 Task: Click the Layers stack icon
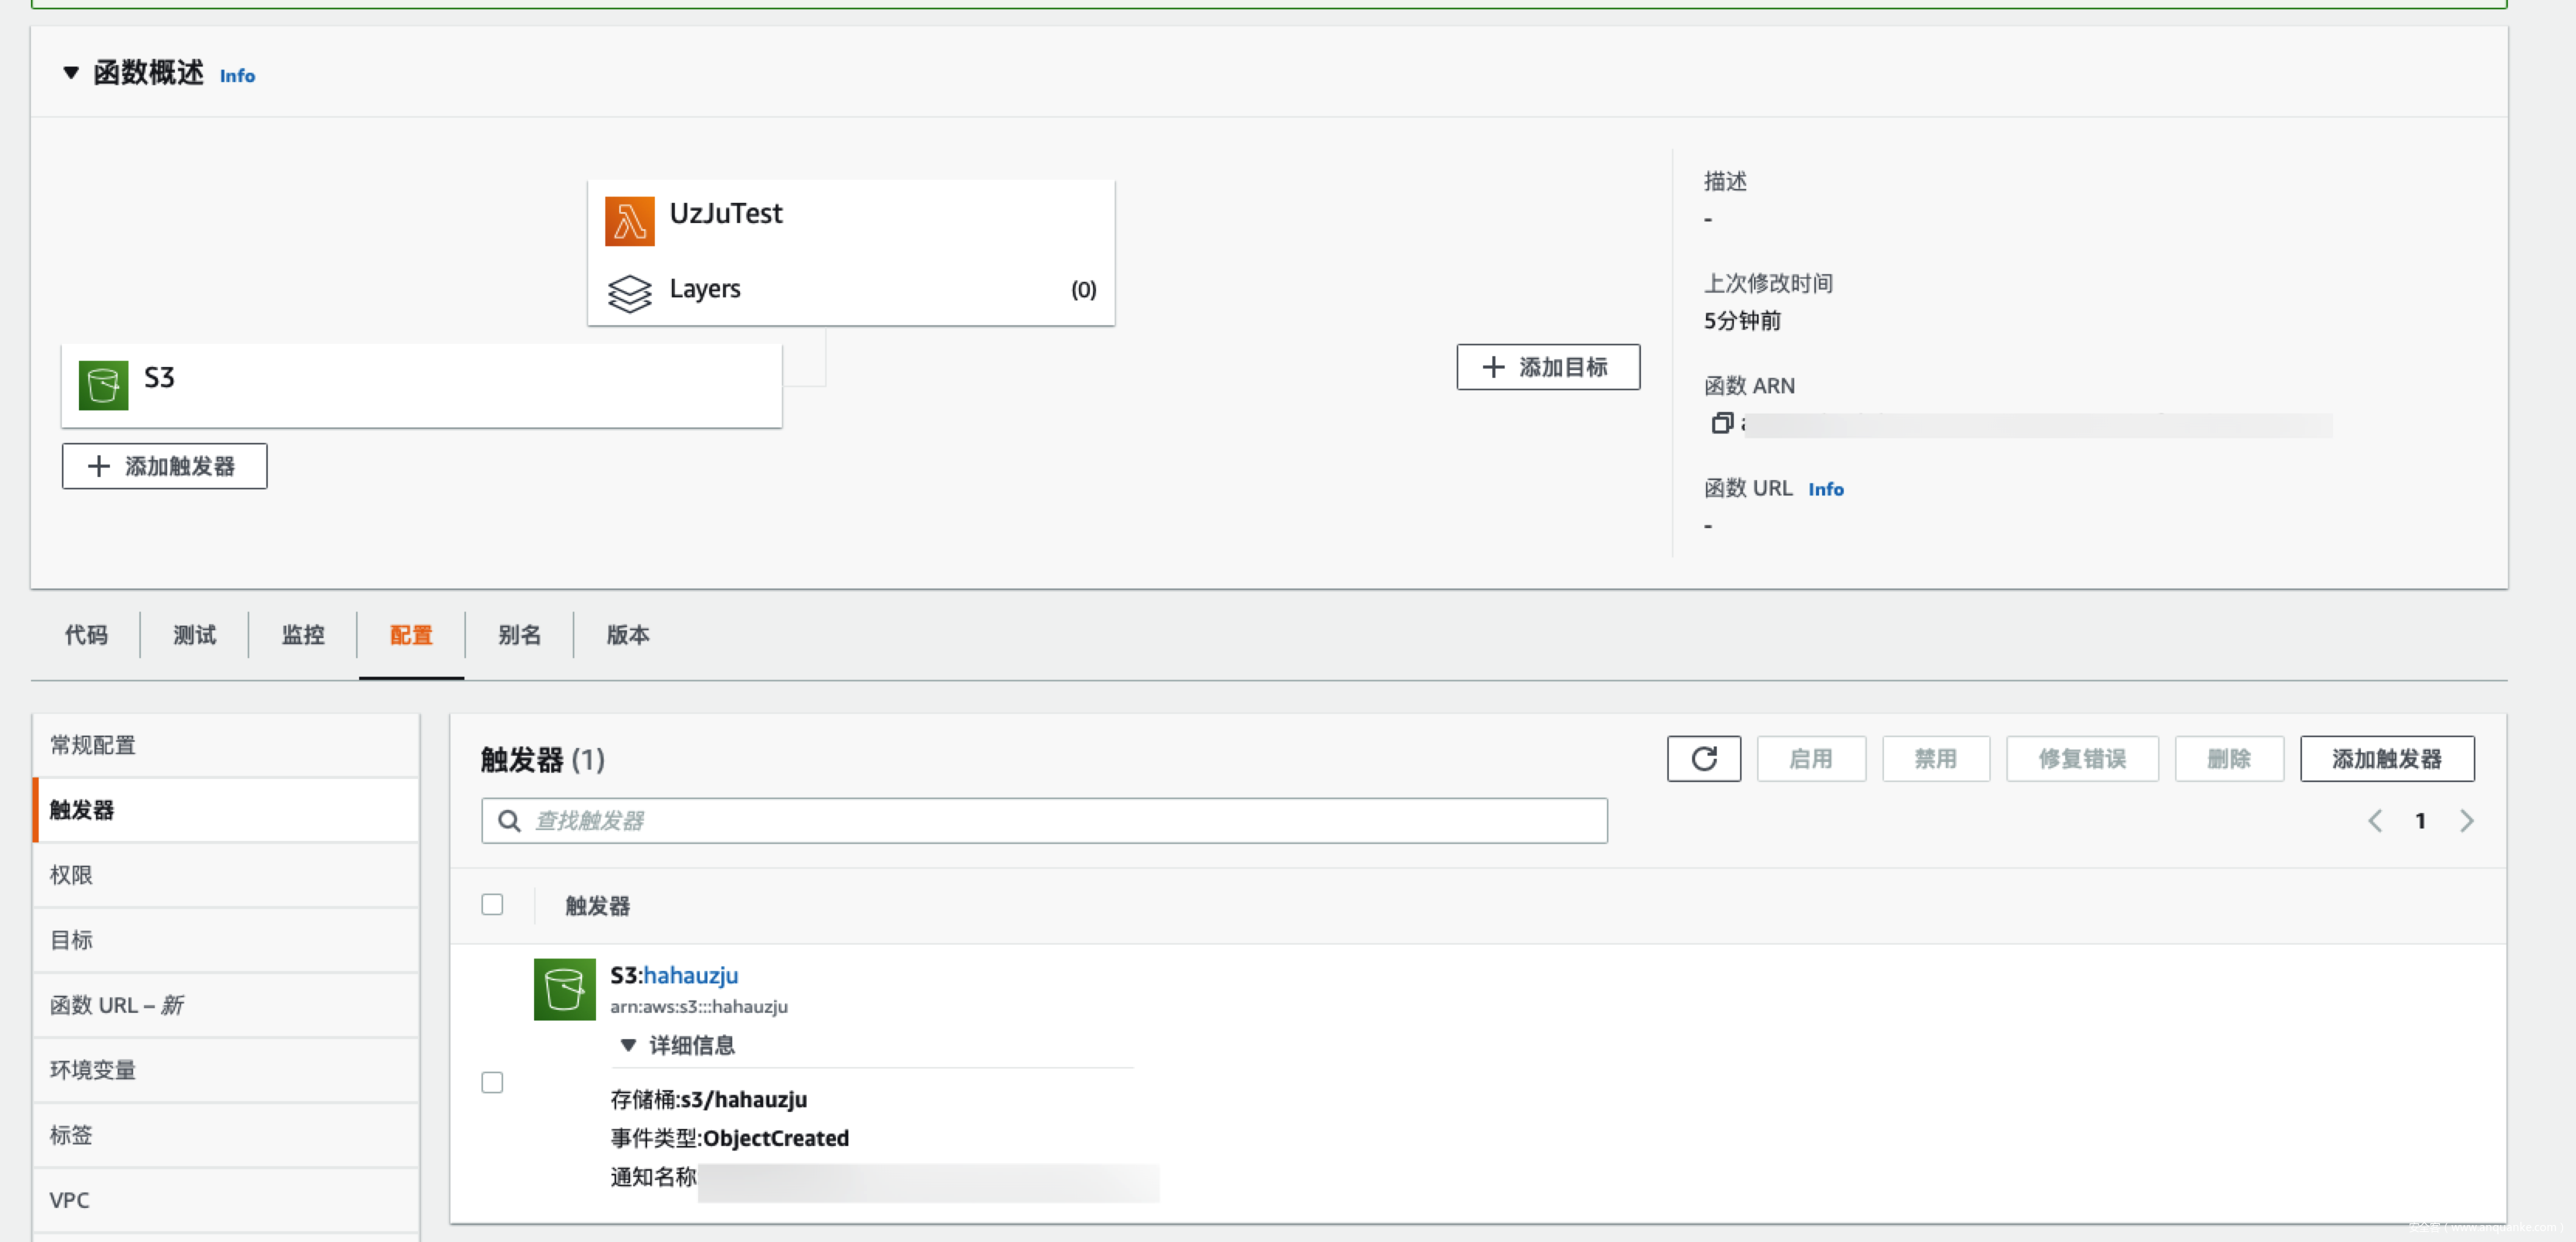coord(629,293)
